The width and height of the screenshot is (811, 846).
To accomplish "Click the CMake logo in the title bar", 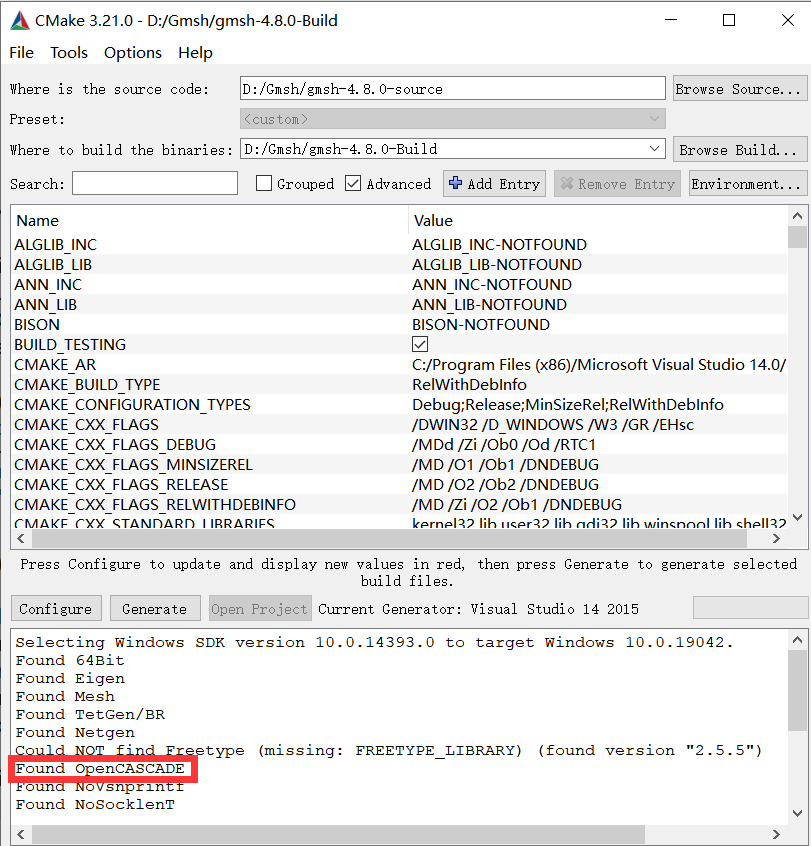I will [x=18, y=20].
